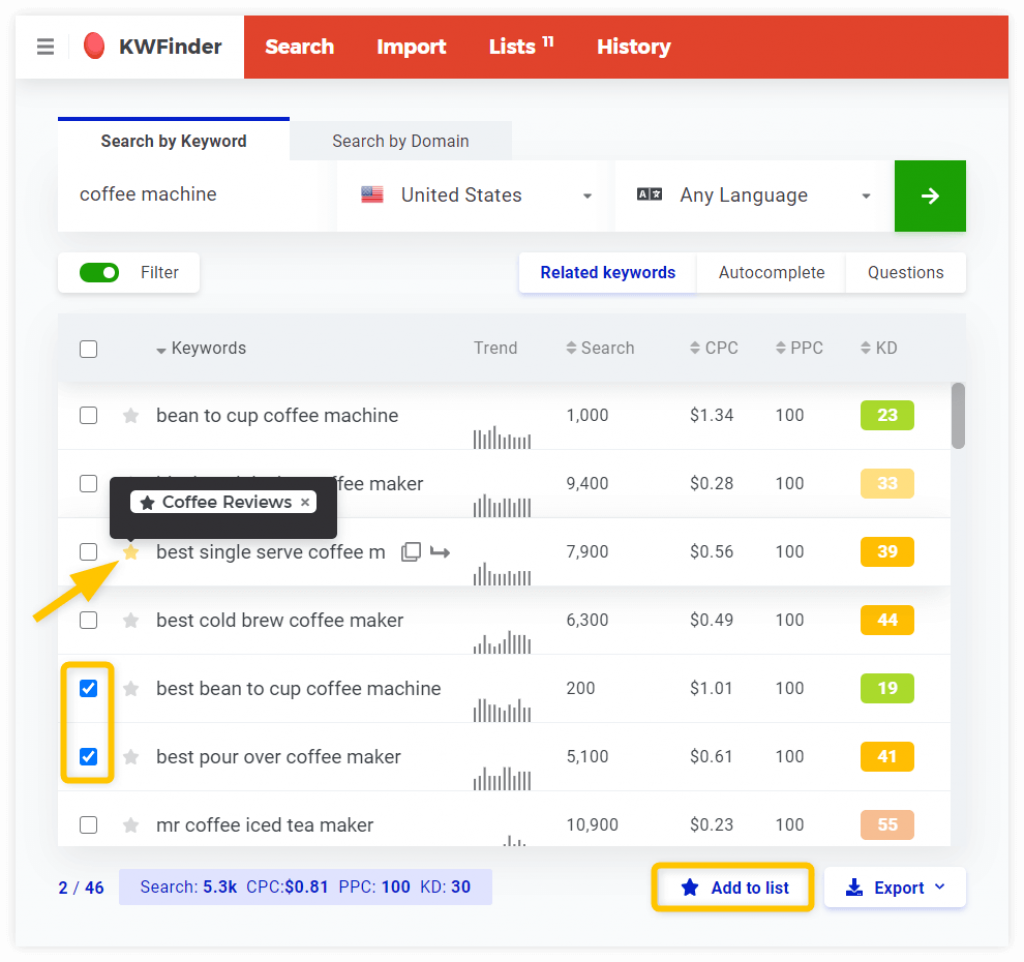This screenshot has height=962, width=1024.
Task: Toggle the Filter switch off
Action: coord(99,273)
